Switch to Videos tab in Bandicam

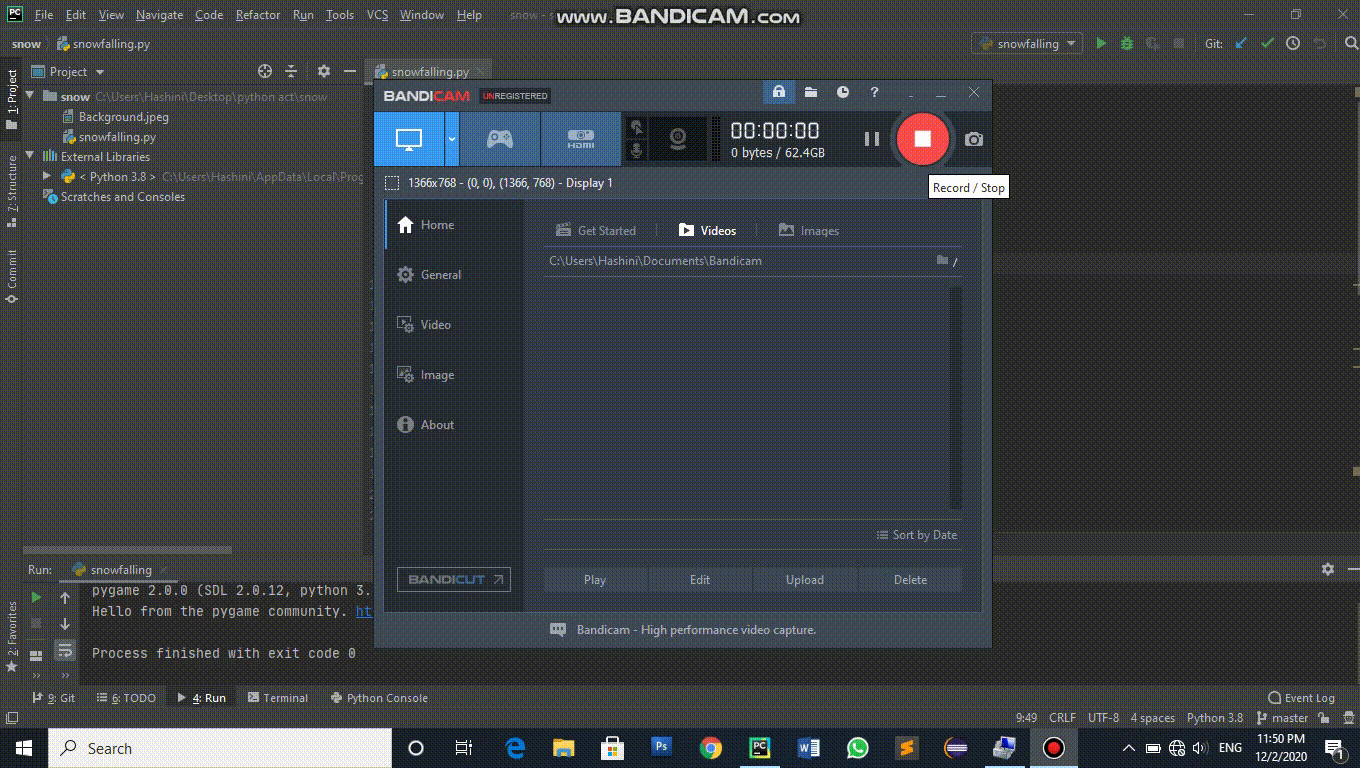coord(707,230)
